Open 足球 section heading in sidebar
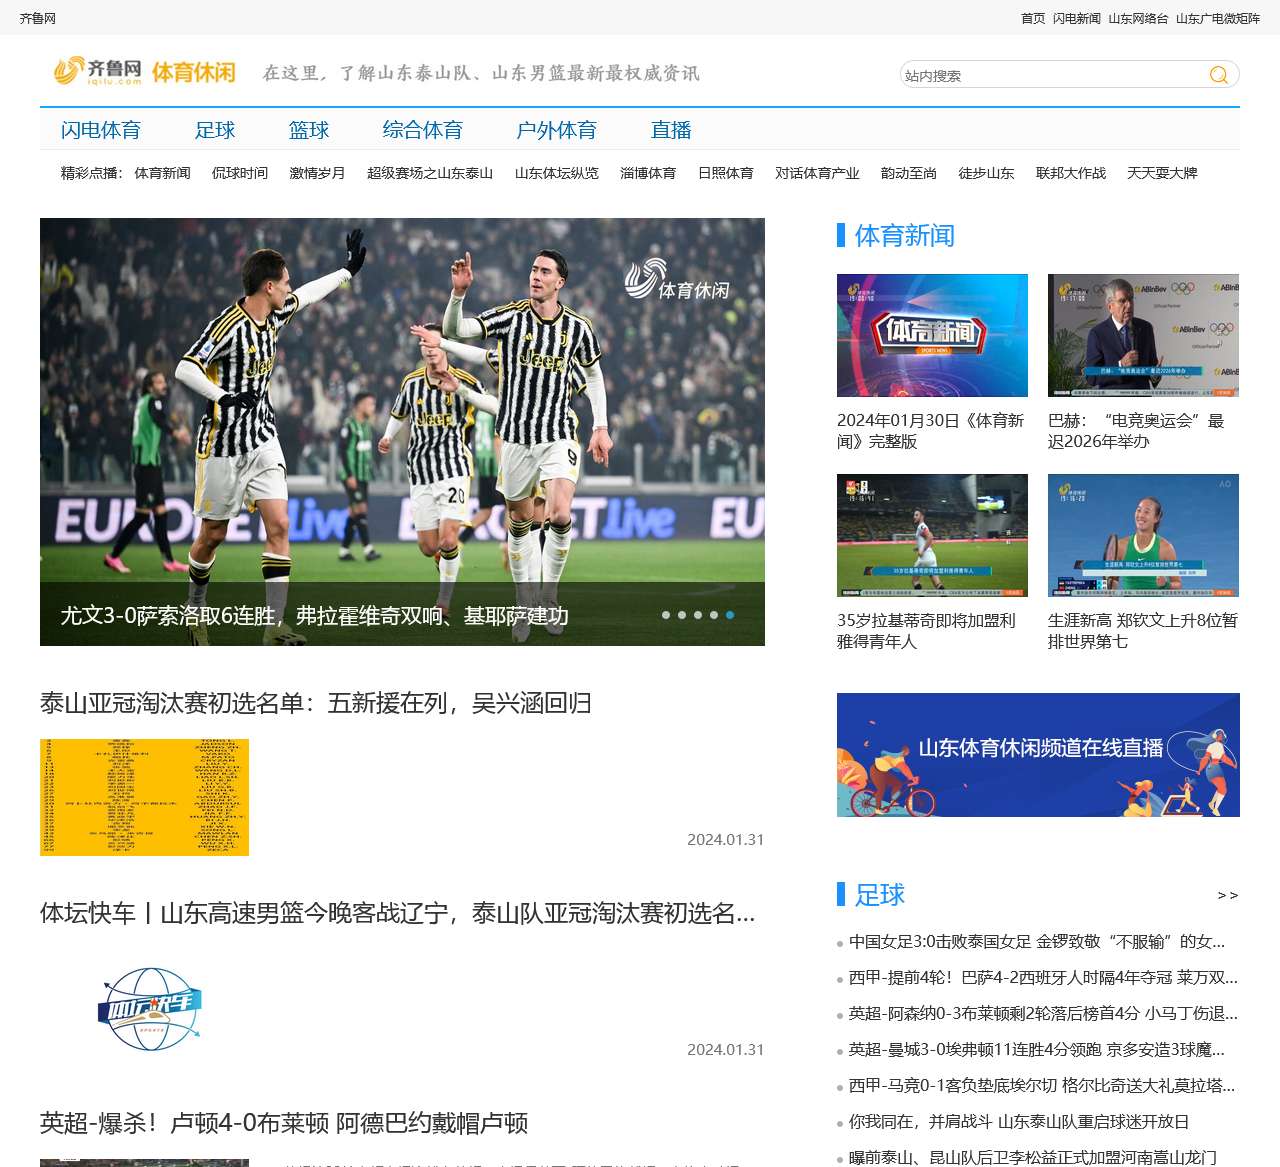Screen dimensions: 1280x1167 (880, 895)
